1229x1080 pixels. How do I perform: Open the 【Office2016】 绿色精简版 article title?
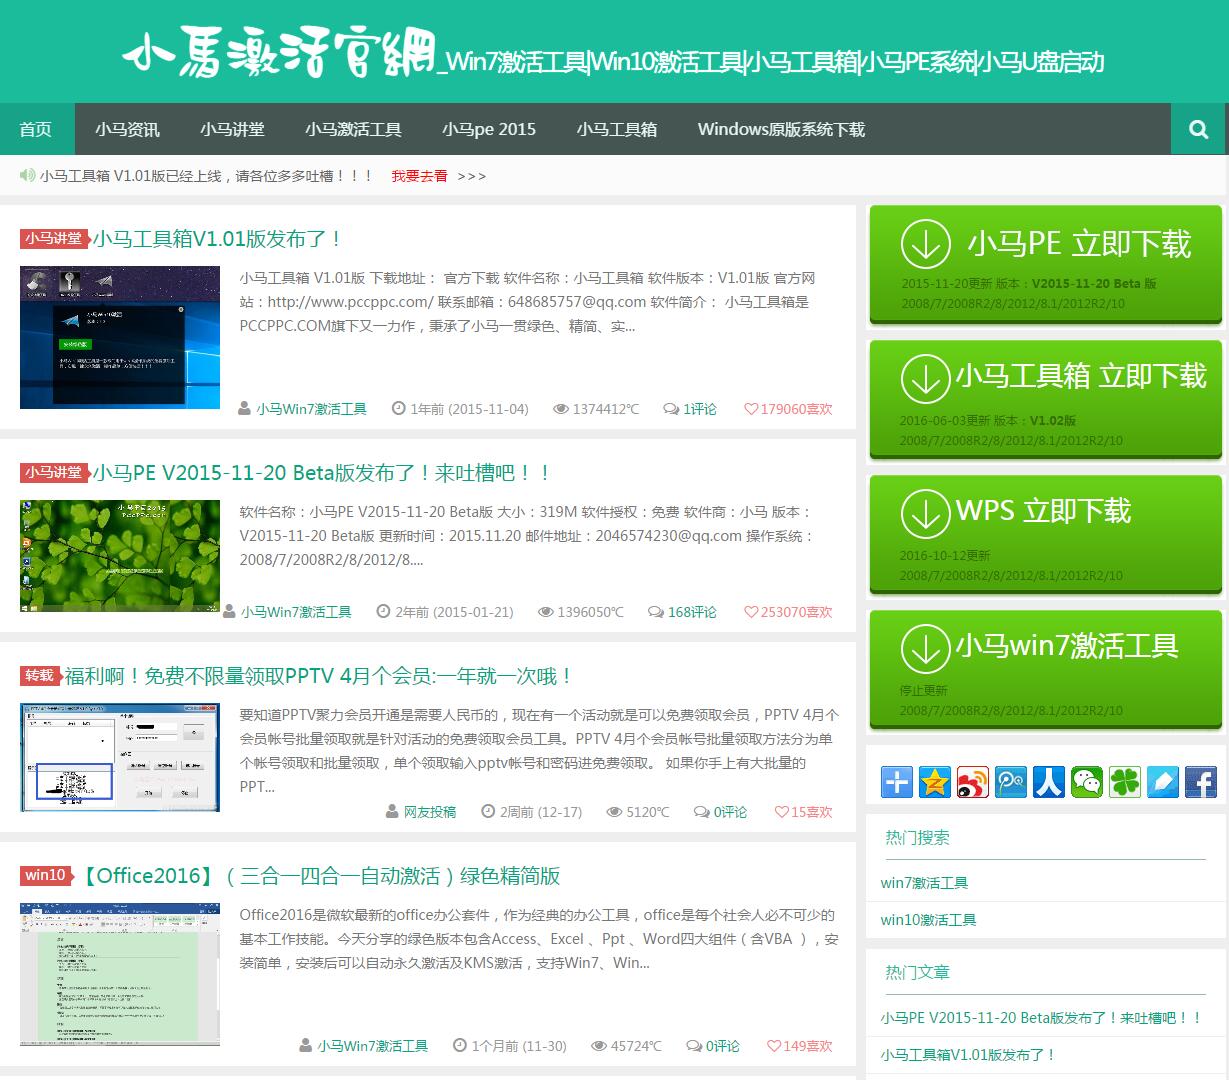[319, 876]
